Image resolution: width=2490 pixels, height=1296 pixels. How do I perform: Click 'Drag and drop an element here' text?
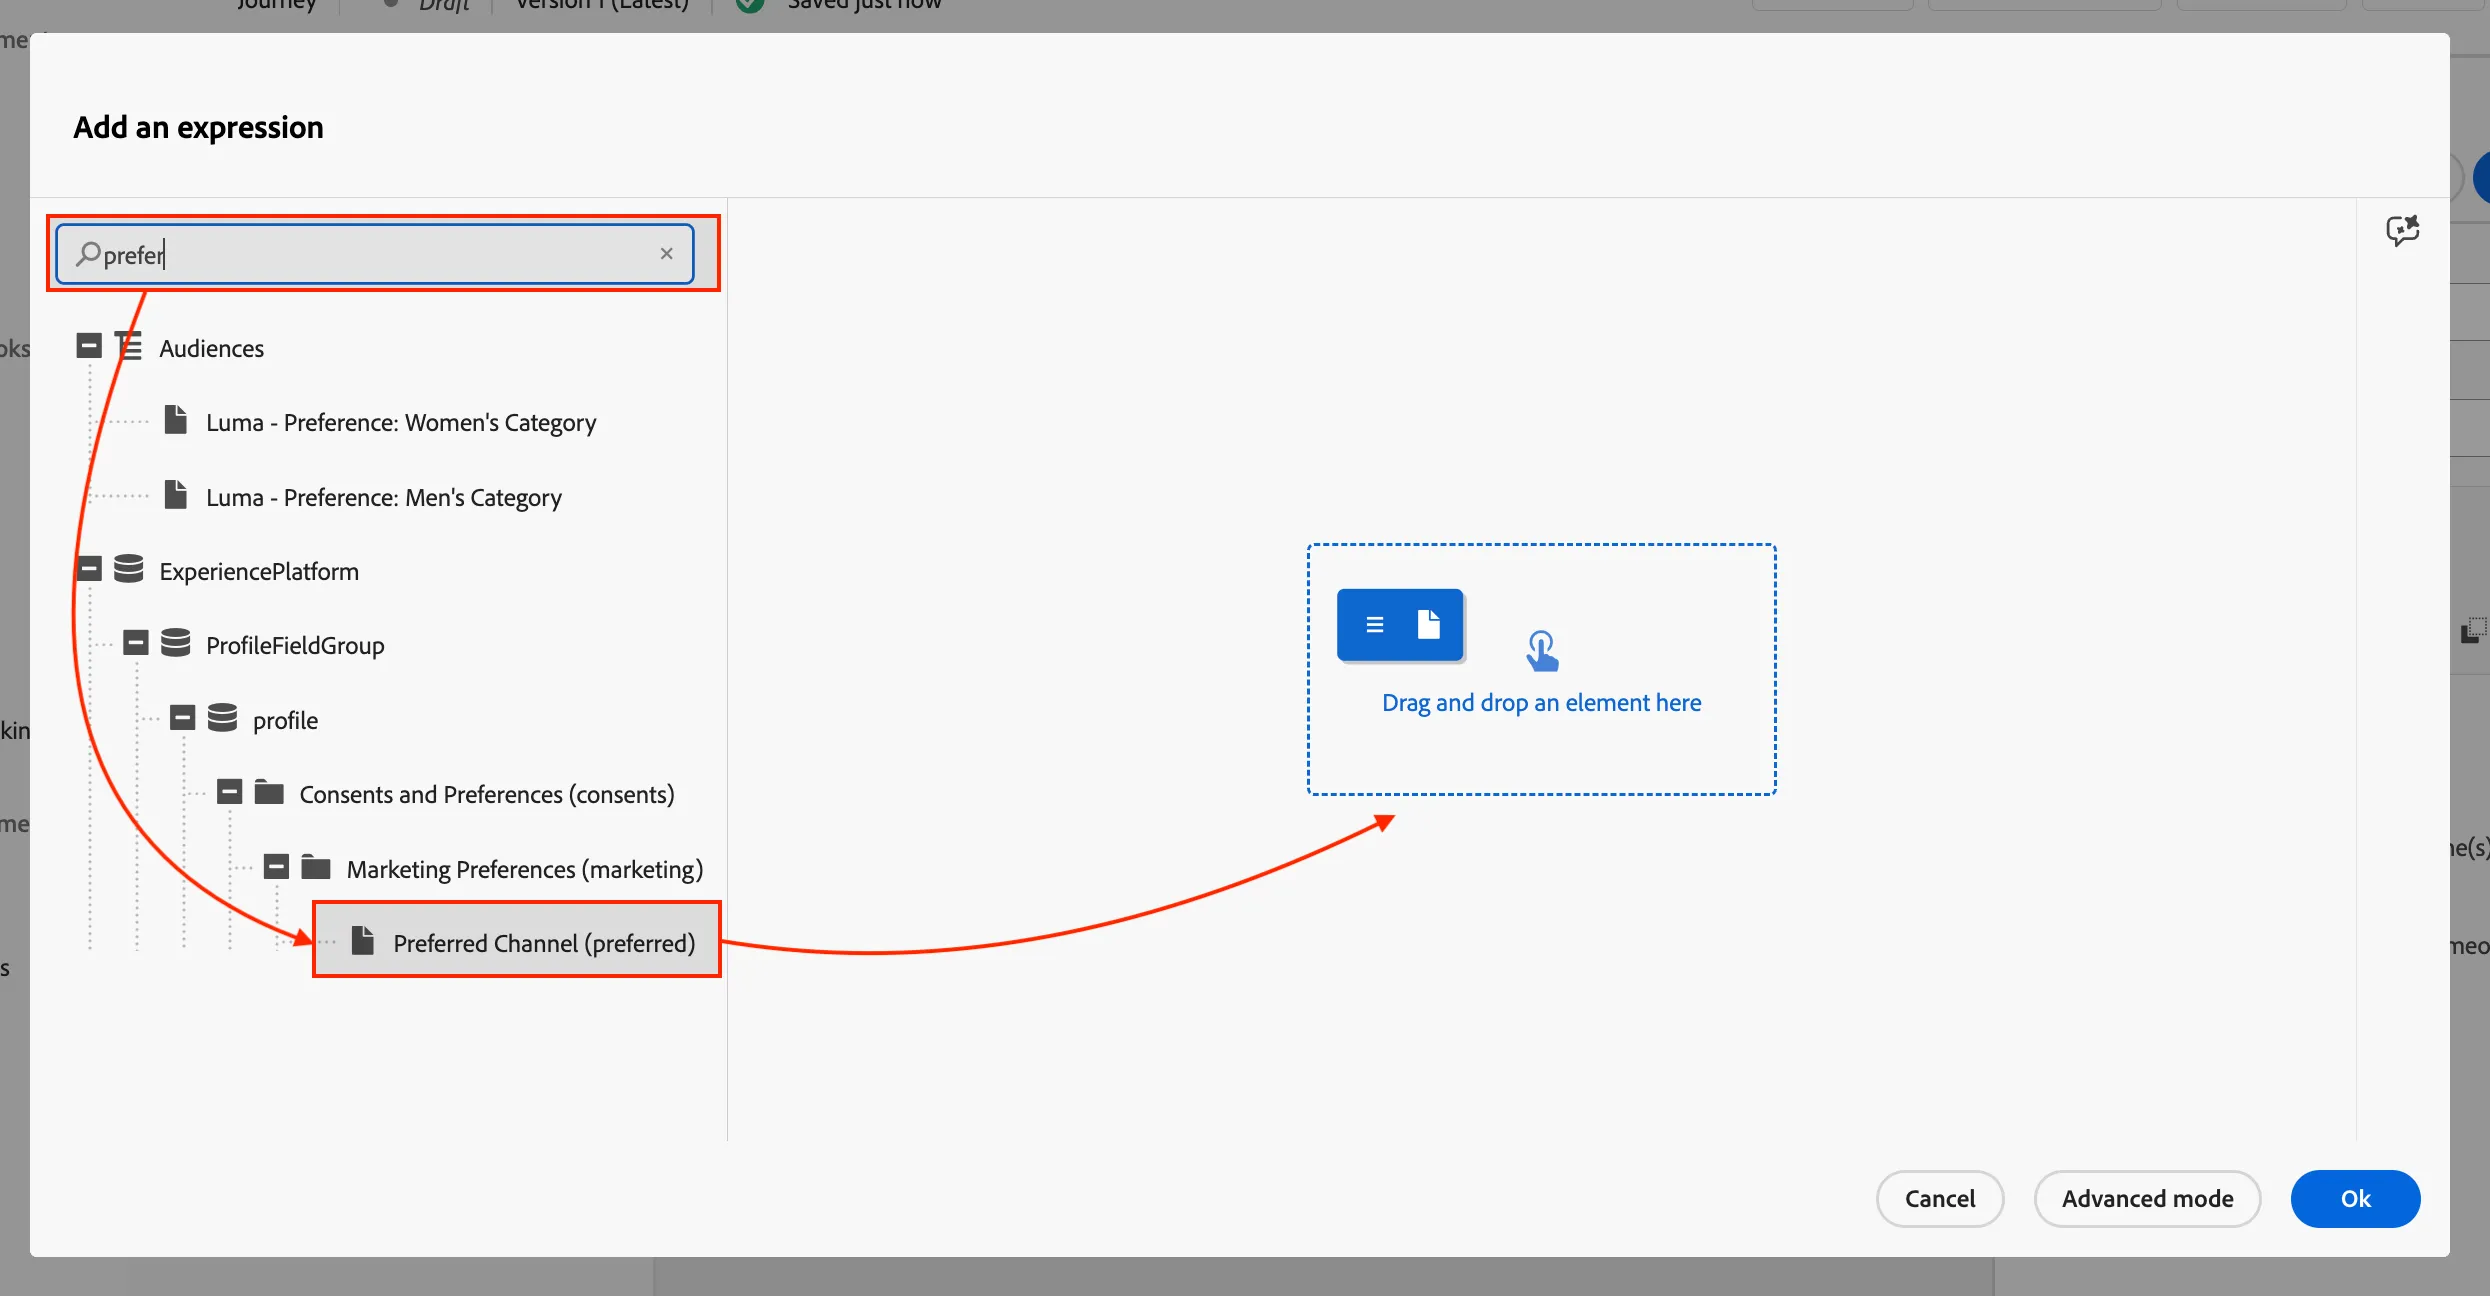click(x=1541, y=703)
